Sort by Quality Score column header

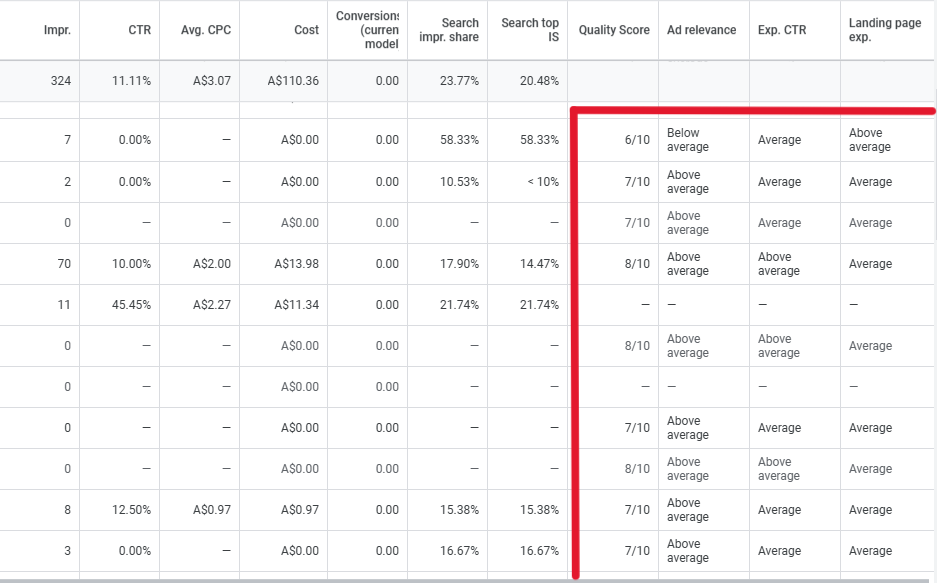(614, 30)
